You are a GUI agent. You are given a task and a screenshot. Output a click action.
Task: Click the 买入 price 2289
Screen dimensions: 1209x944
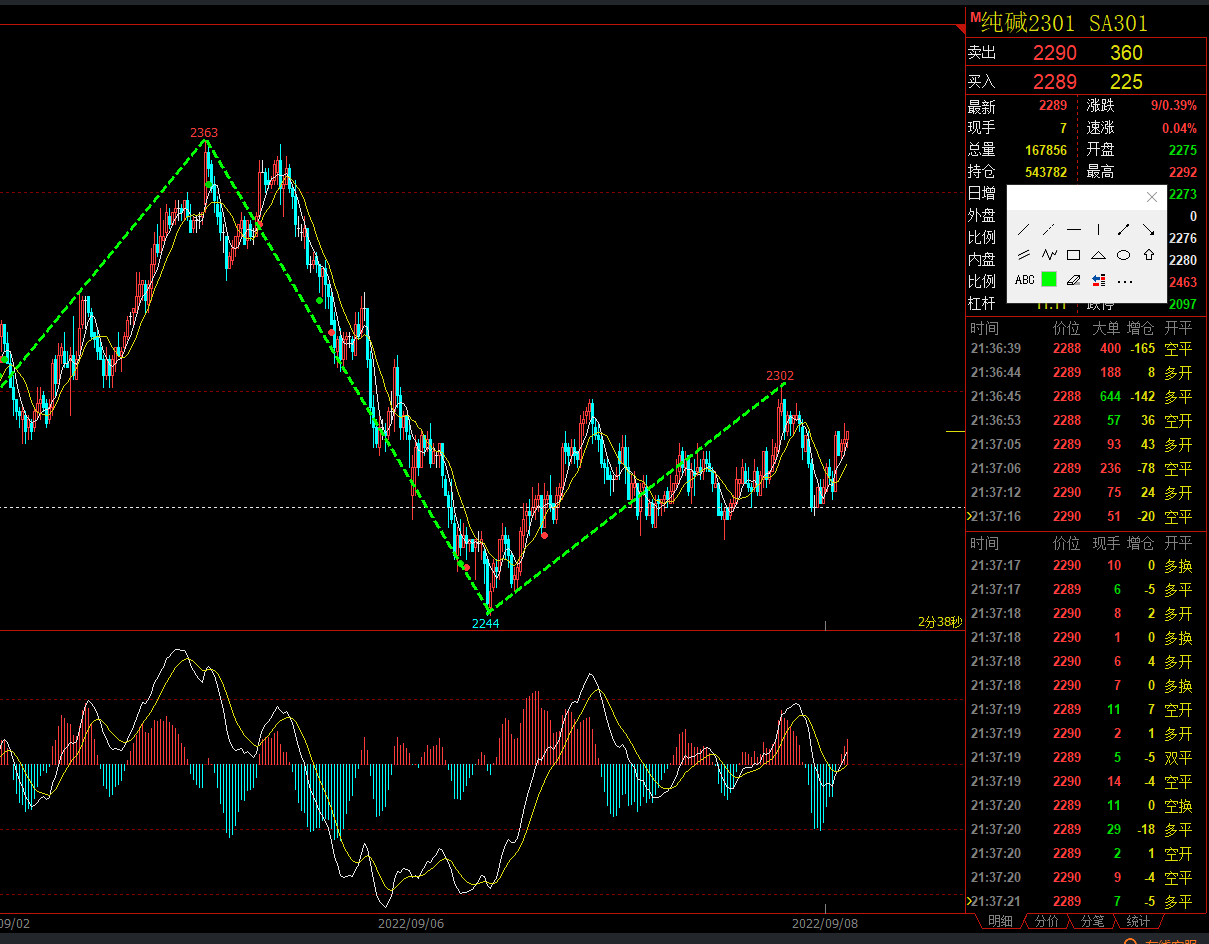(1055, 82)
